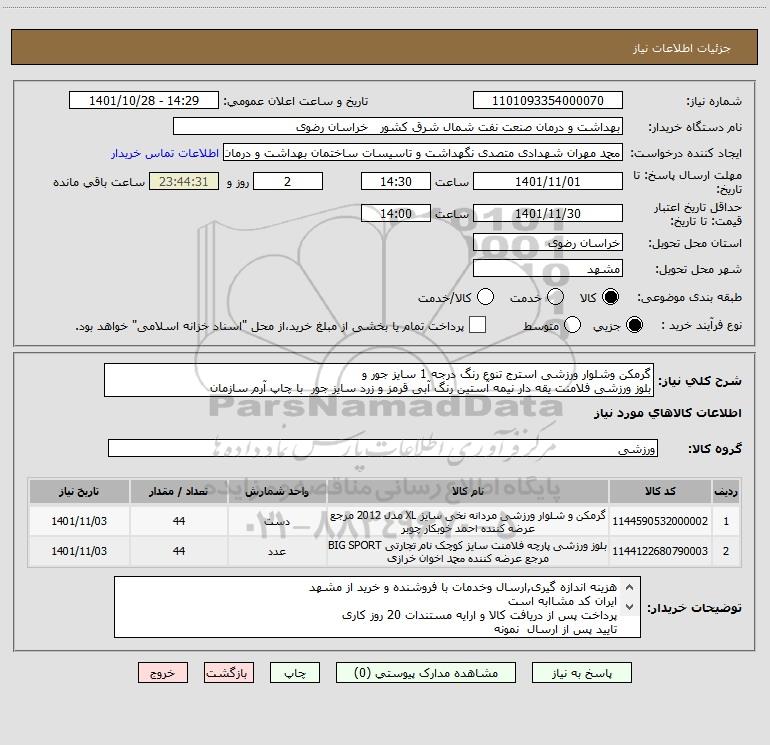Click product code 1144590532000002
Screen dimensions: 770x745
pos(660,521)
